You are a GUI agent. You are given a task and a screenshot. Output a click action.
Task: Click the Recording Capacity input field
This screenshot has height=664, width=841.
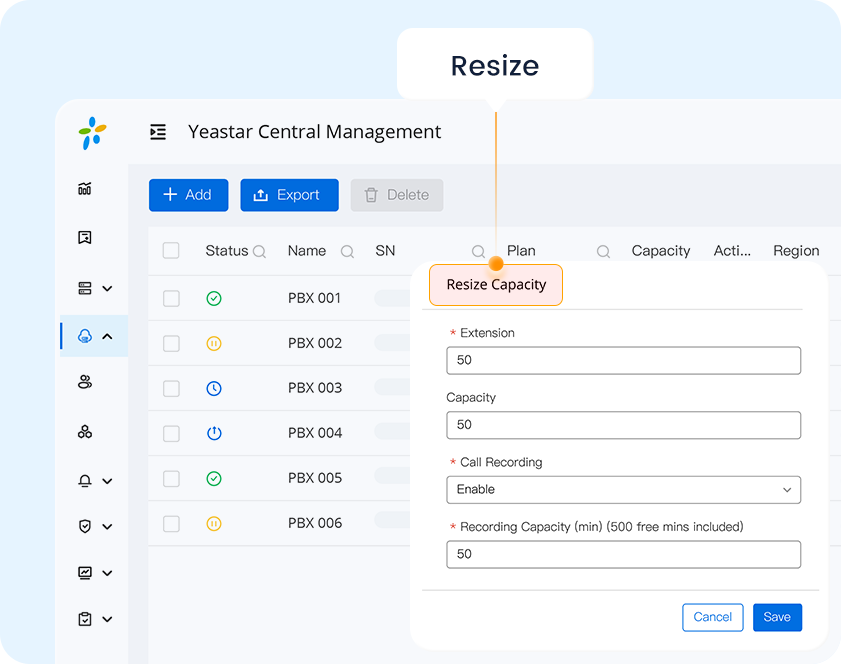pyautogui.click(x=623, y=554)
